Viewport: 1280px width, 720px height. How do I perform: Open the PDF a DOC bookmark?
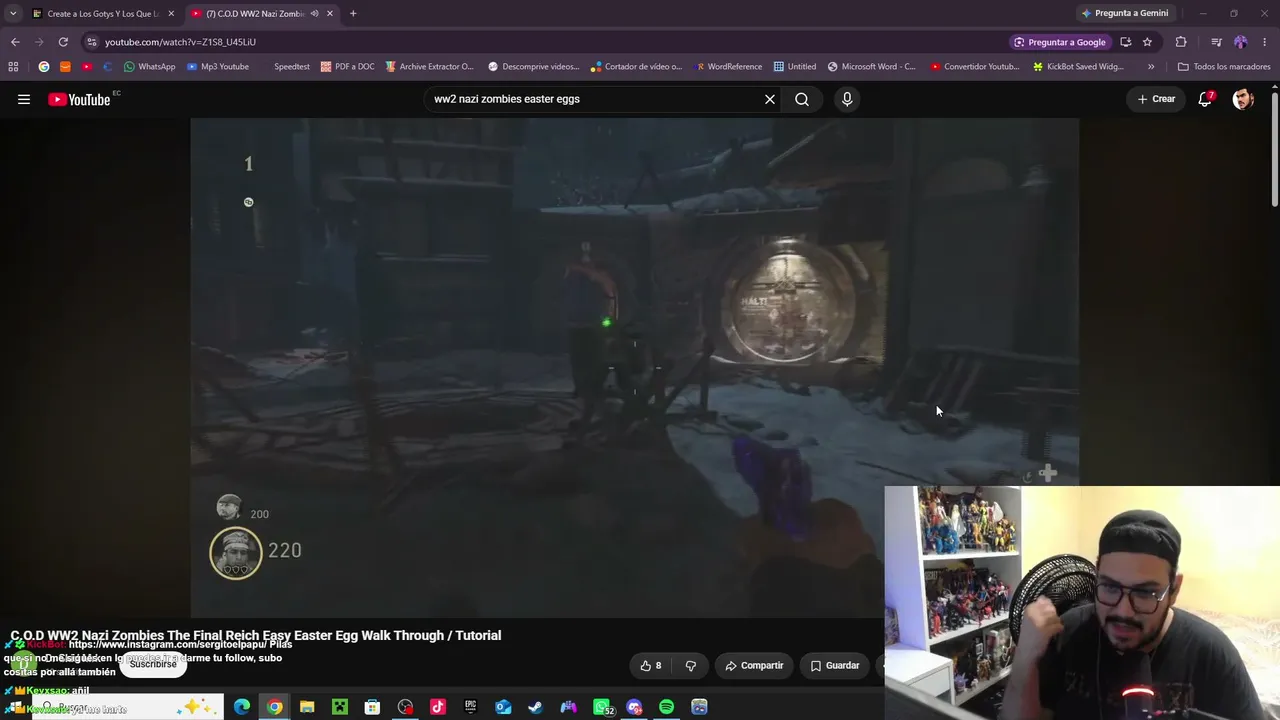click(x=347, y=67)
